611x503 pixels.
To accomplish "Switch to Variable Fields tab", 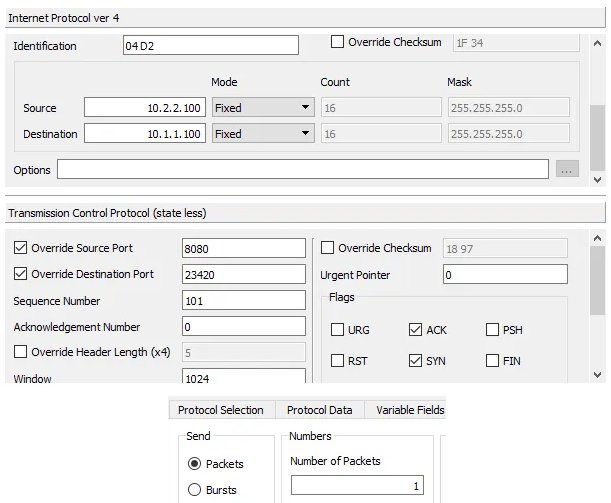I will 405,410.
